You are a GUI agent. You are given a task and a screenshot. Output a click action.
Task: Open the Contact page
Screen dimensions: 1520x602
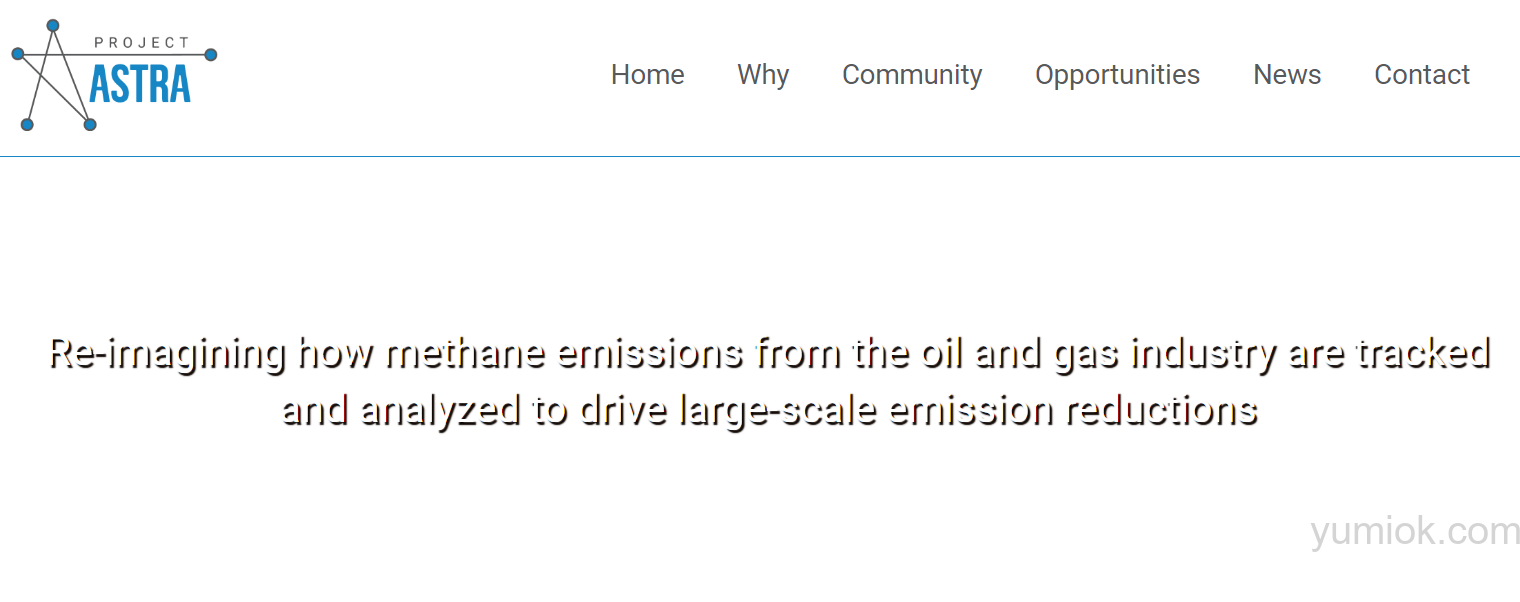1422,75
